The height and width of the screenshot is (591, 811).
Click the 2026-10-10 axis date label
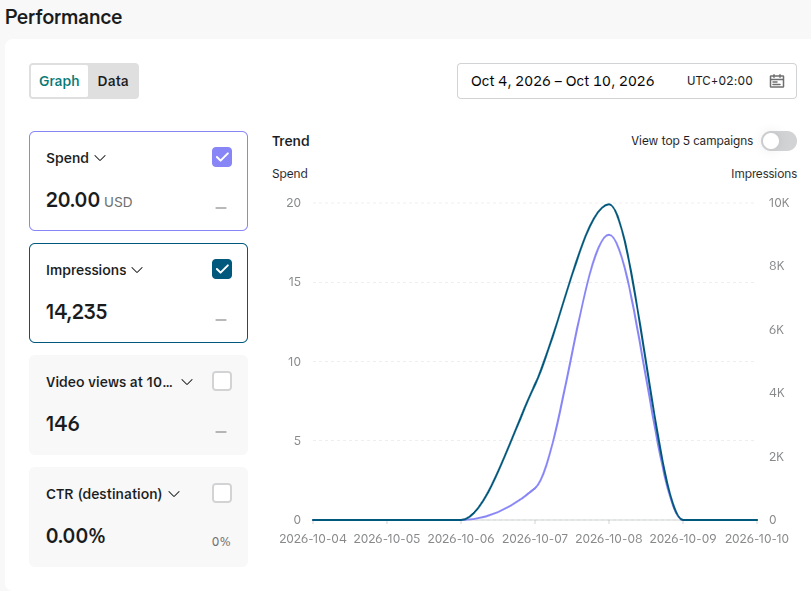(x=757, y=539)
